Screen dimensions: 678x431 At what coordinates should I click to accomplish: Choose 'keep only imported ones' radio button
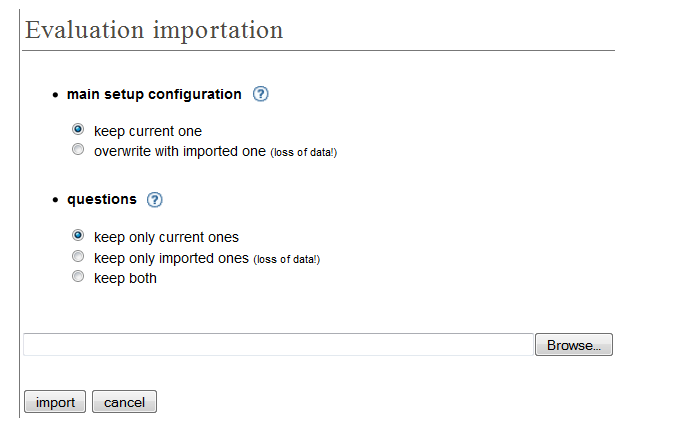coord(78,256)
